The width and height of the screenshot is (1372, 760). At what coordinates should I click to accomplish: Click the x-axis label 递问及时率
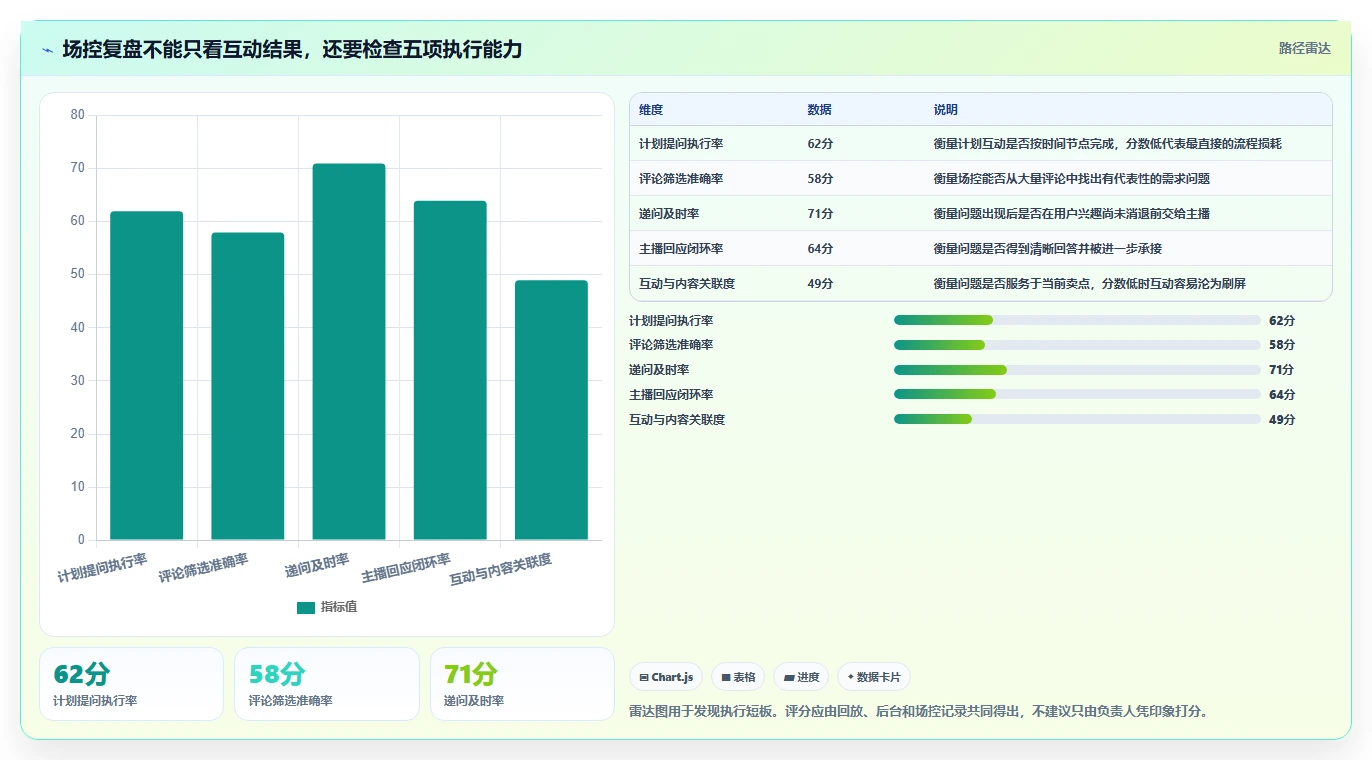(317, 565)
